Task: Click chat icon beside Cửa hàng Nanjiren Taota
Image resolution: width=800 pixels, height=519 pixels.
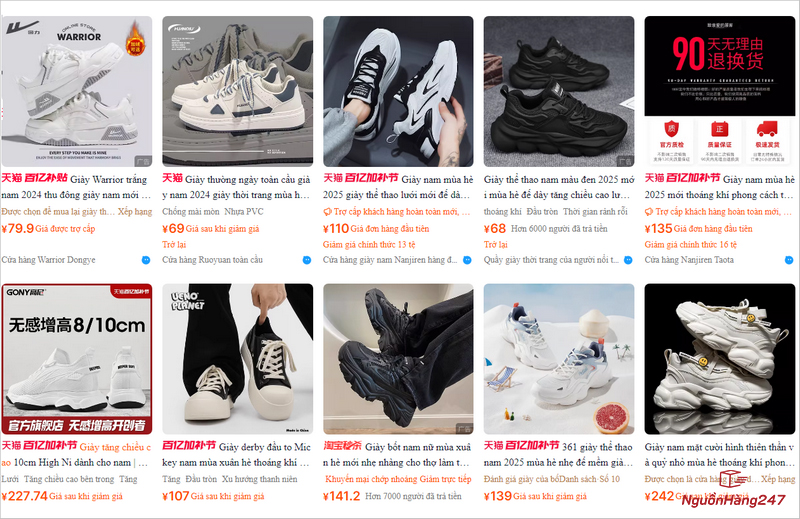Action: pos(789,260)
